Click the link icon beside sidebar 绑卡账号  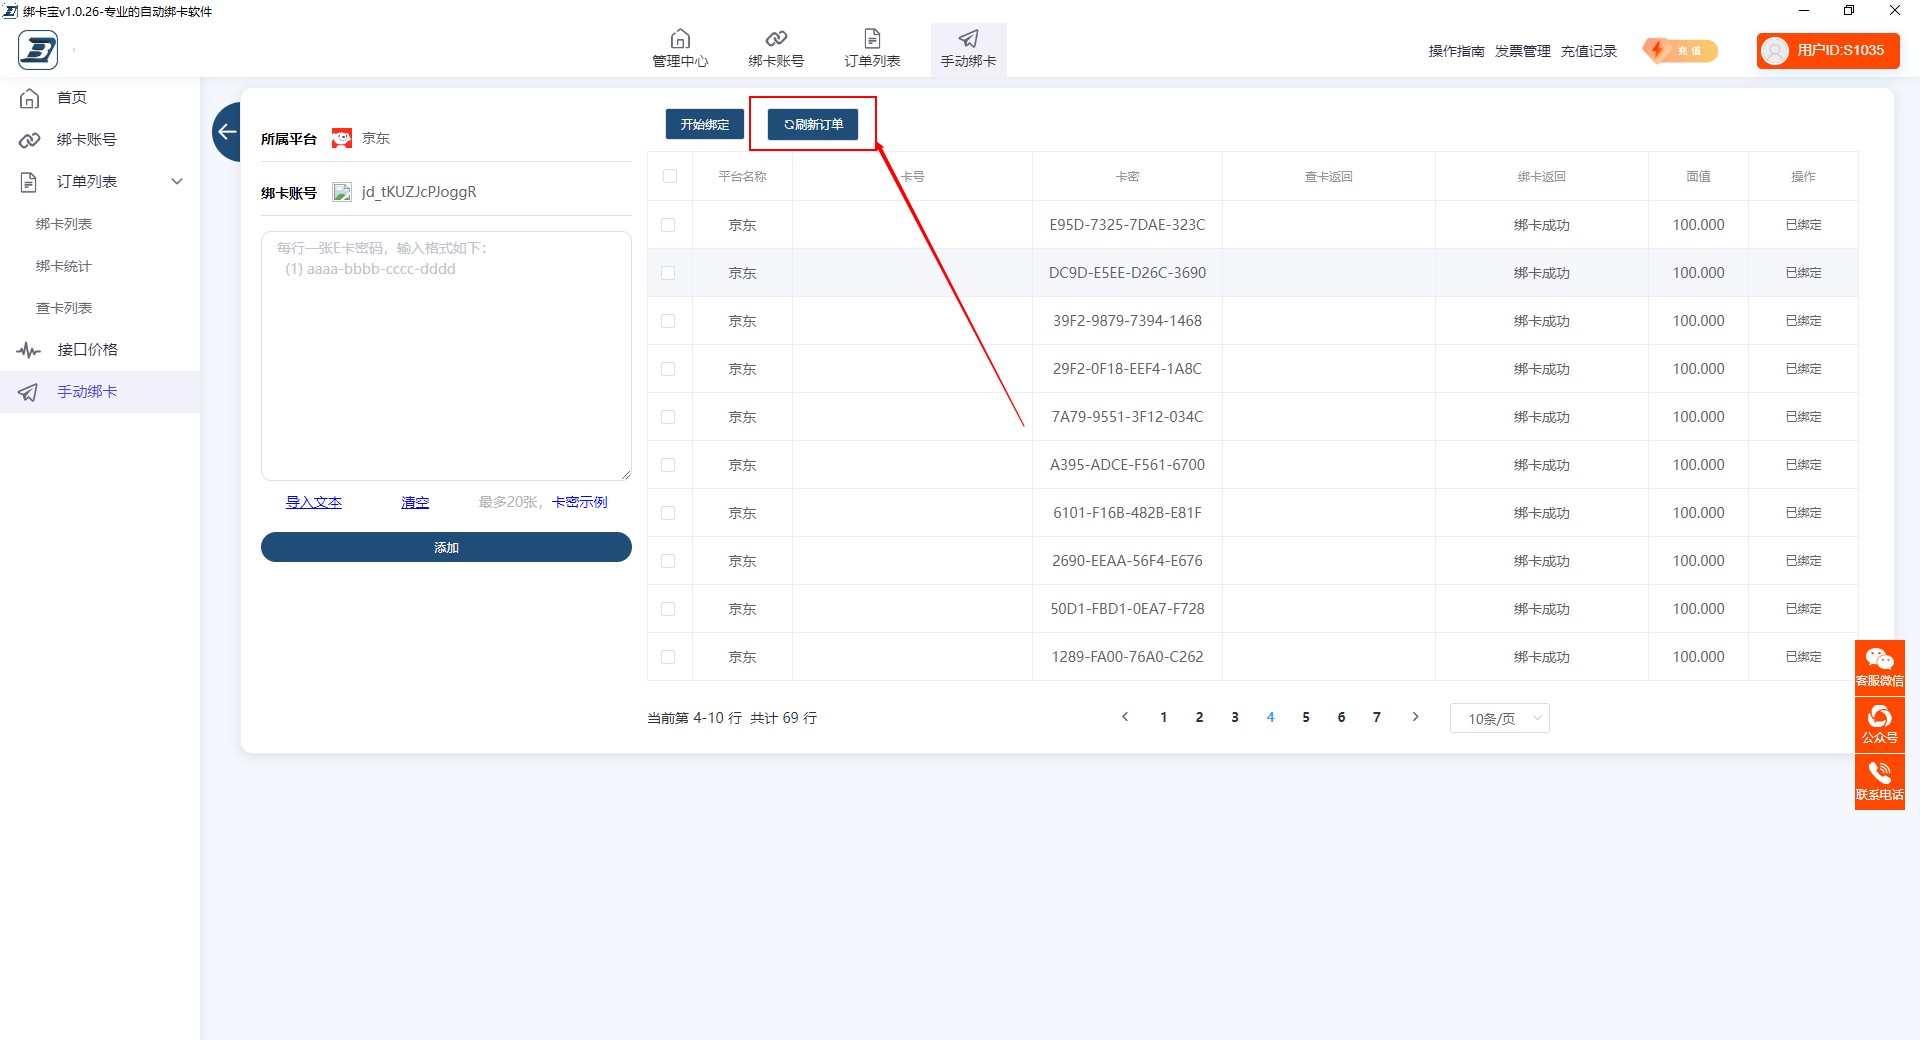(30, 140)
